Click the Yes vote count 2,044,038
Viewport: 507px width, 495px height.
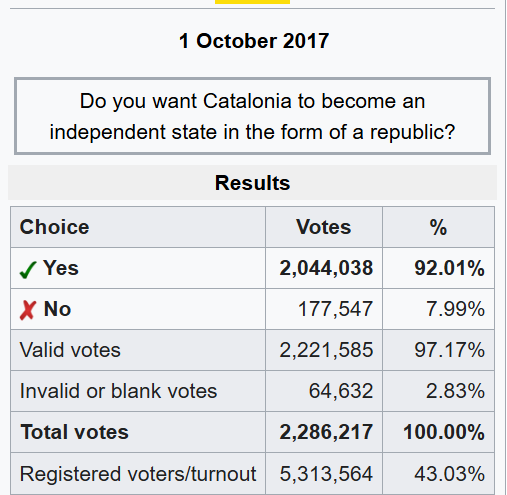click(x=326, y=268)
